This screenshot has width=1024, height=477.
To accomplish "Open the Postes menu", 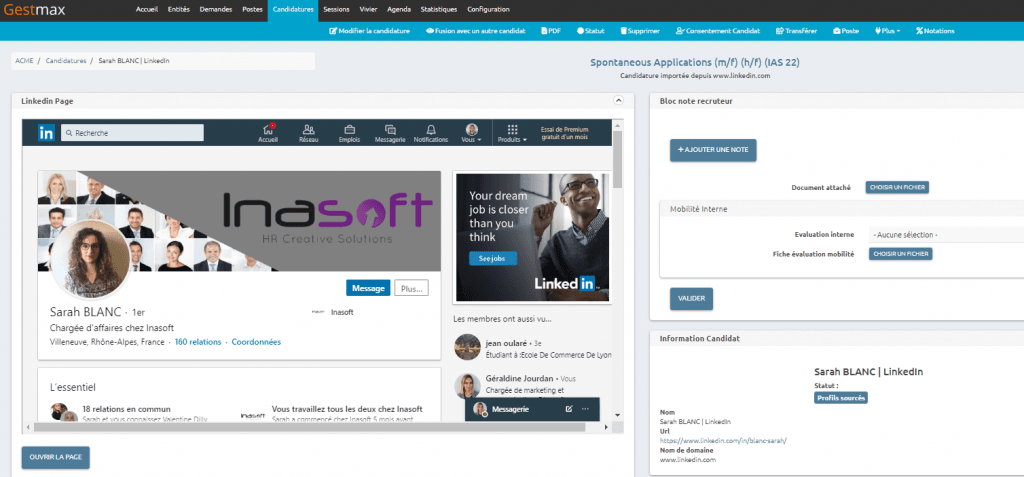I will [252, 10].
